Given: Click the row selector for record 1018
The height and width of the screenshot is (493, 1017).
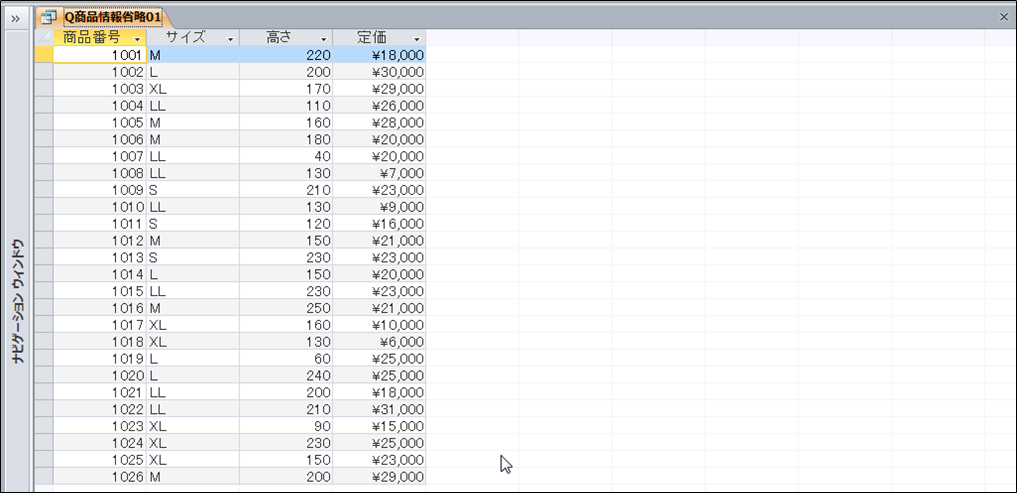Looking at the screenshot, I should point(43,342).
